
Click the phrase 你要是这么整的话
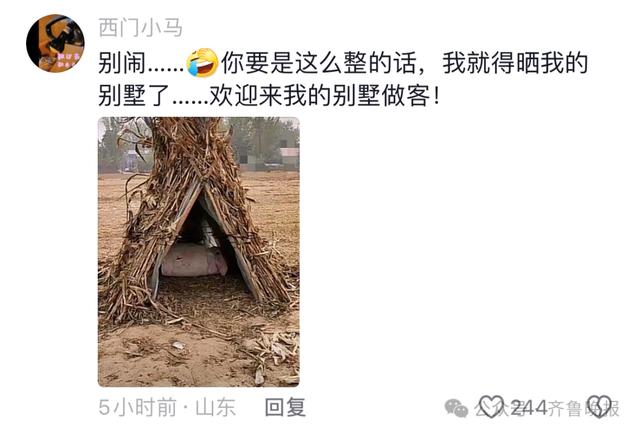[x=320, y=63]
